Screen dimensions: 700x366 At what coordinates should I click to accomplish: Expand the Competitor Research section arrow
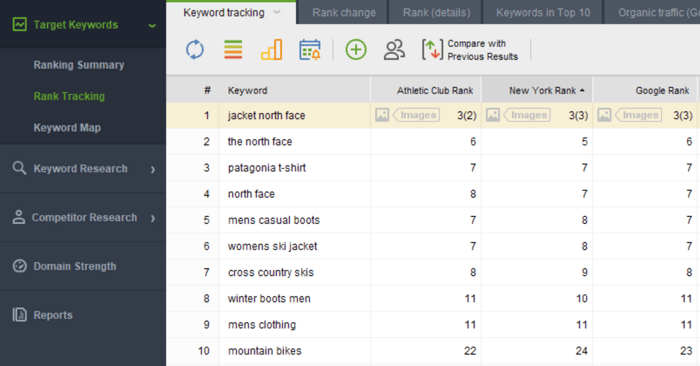pyautogui.click(x=153, y=218)
